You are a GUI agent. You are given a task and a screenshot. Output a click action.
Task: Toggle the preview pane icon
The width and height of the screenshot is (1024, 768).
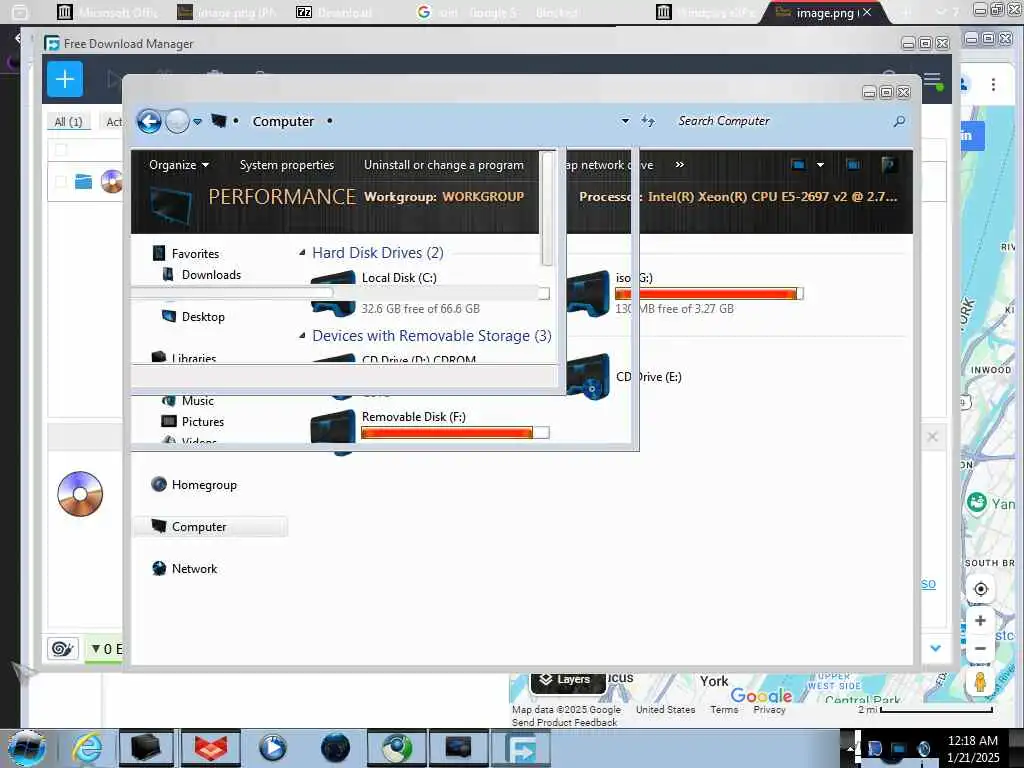[852, 165]
